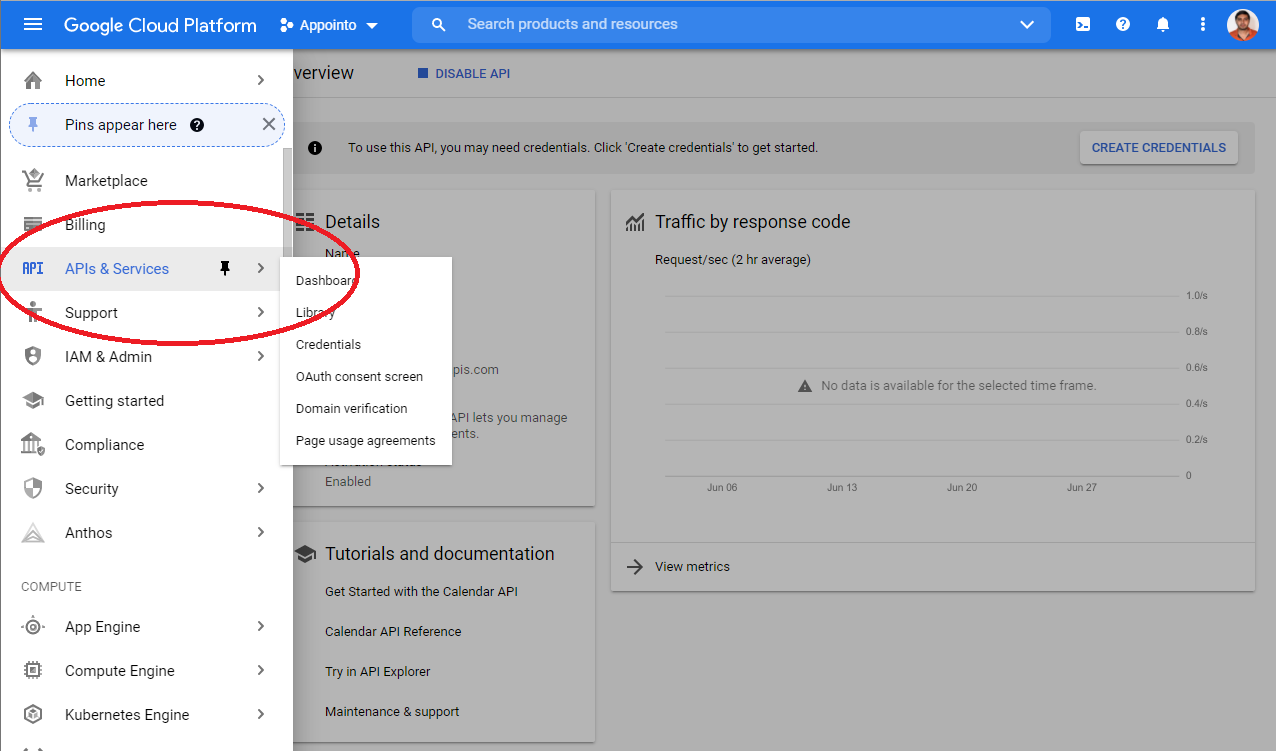
Task: Click the DISABLE API button
Action: click(463, 74)
